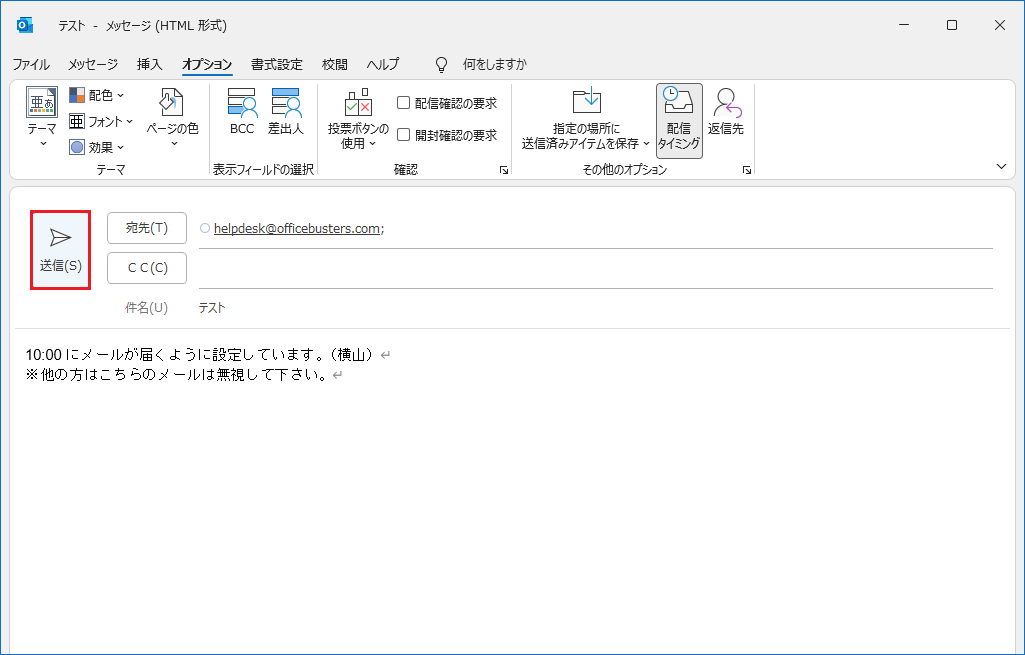Click the To (宛先) button
Viewport: 1025px width, 655px height.
tap(146, 228)
